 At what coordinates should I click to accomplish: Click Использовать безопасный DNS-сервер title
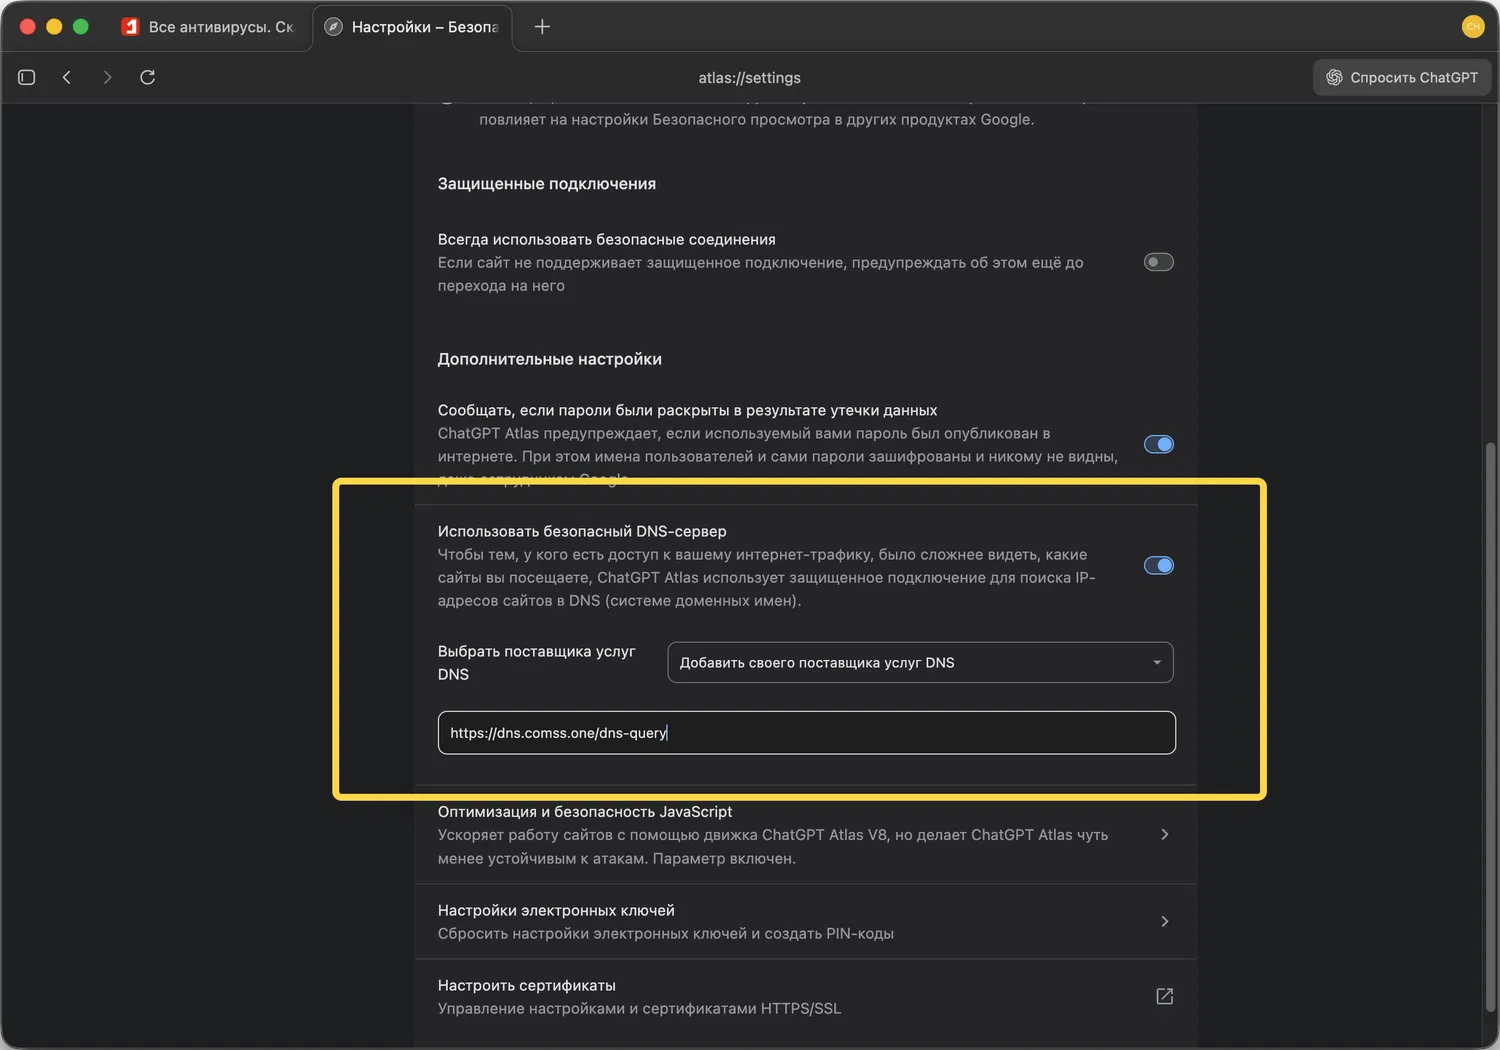pos(582,531)
